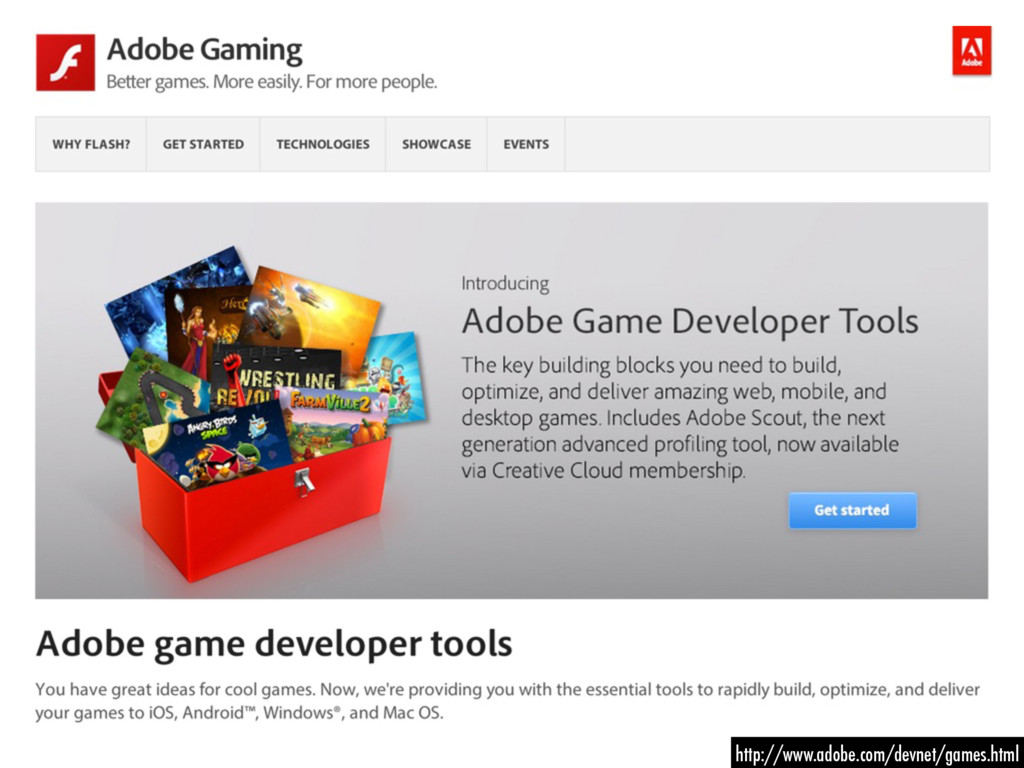Viewport: 1024px width, 768px height.
Task: Click the Wrestling Revolution game card
Action: 278,374
